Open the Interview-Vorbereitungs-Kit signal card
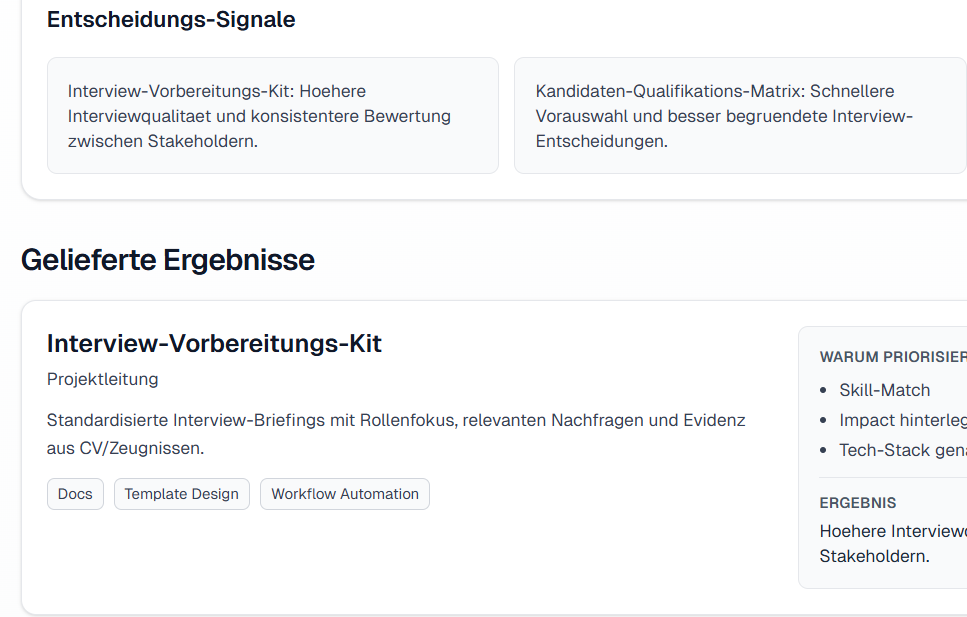 pos(272,116)
